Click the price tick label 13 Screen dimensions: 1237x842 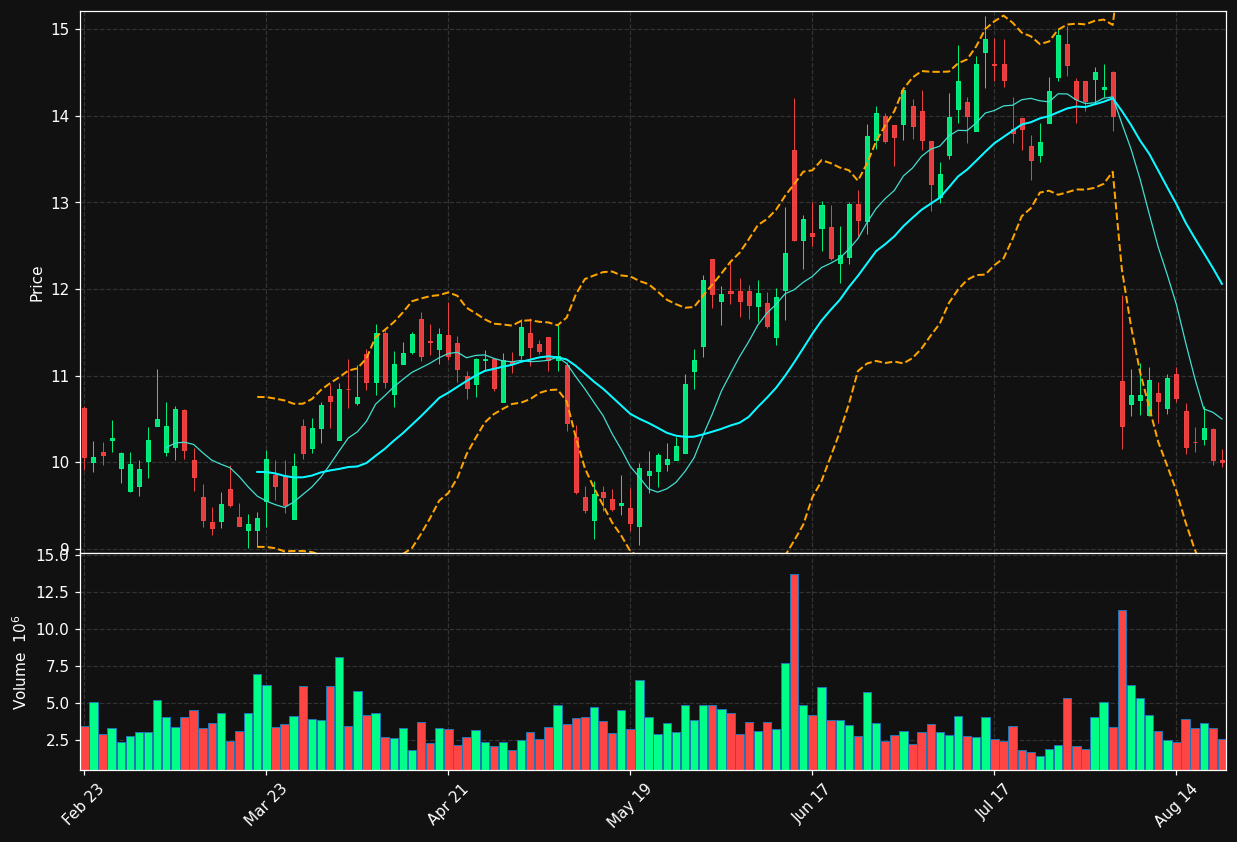59,203
